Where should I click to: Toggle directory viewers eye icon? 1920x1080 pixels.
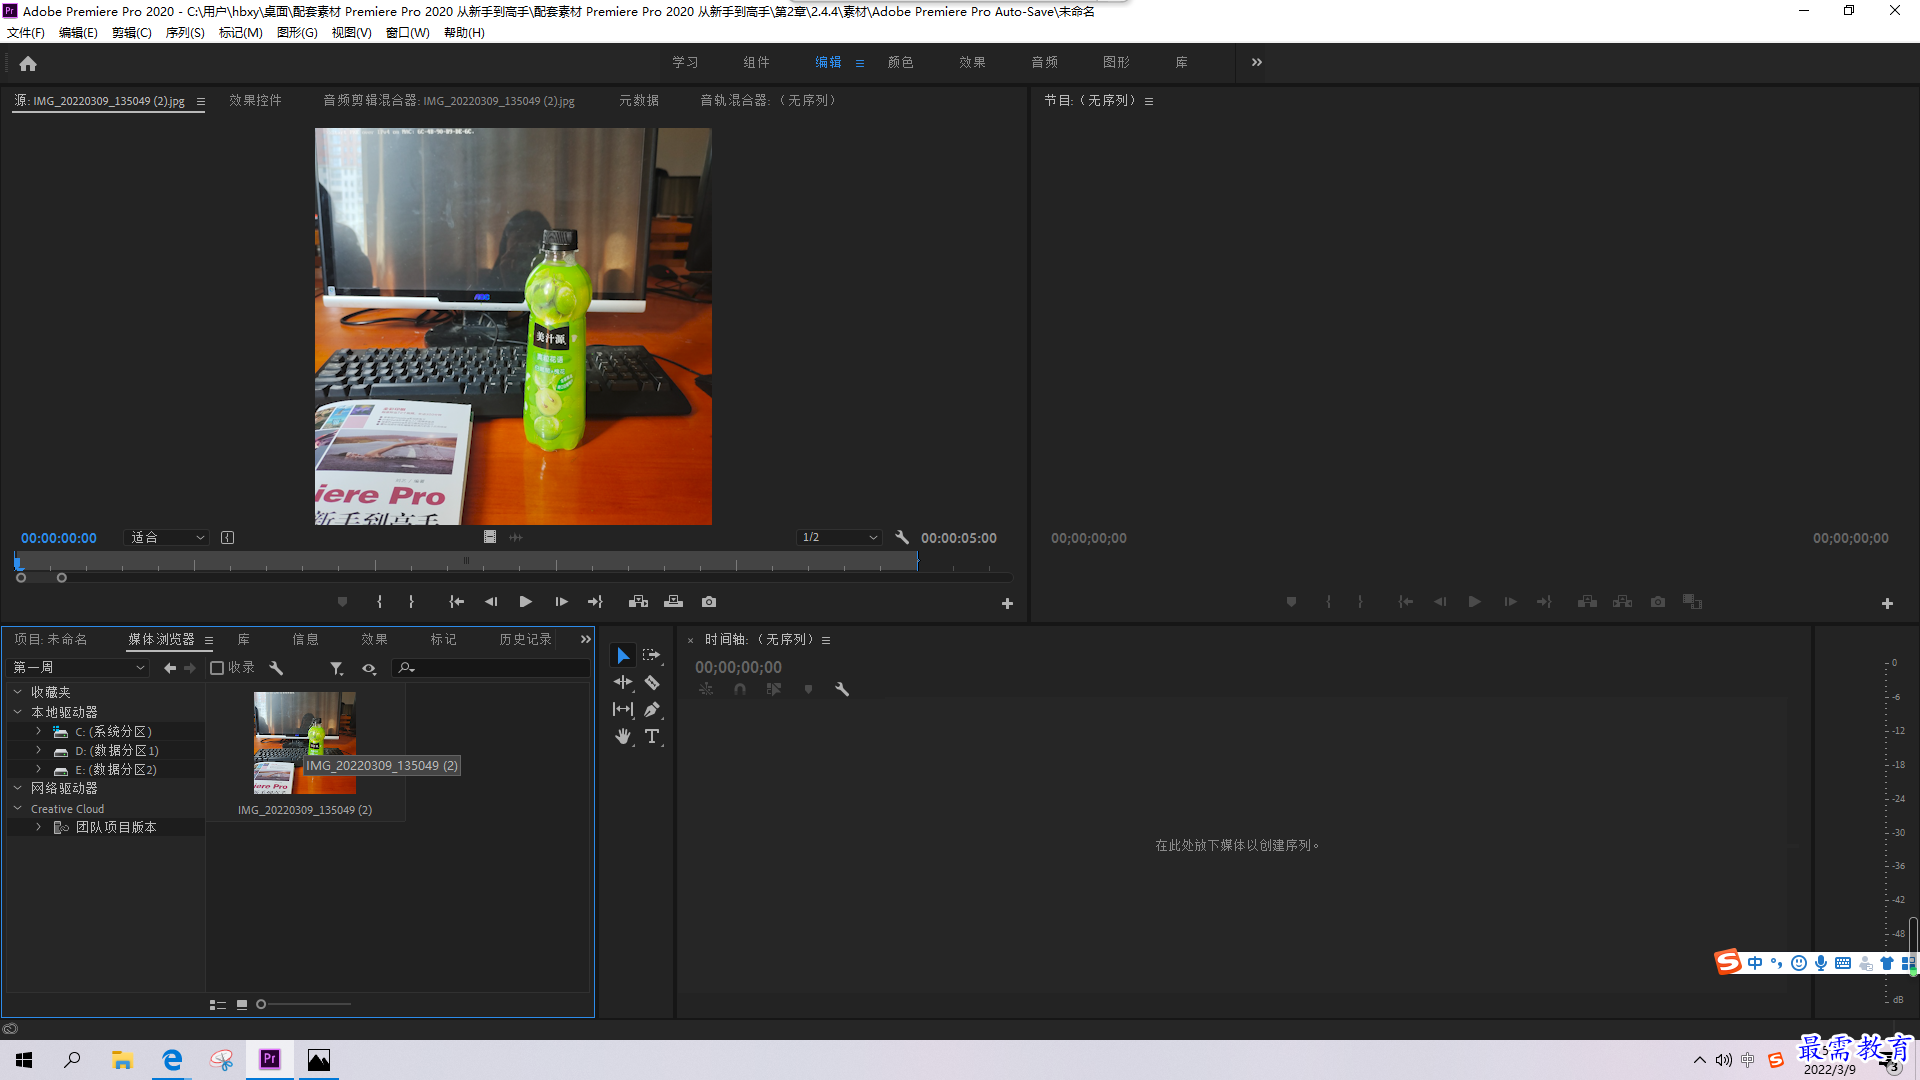click(369, 668)
